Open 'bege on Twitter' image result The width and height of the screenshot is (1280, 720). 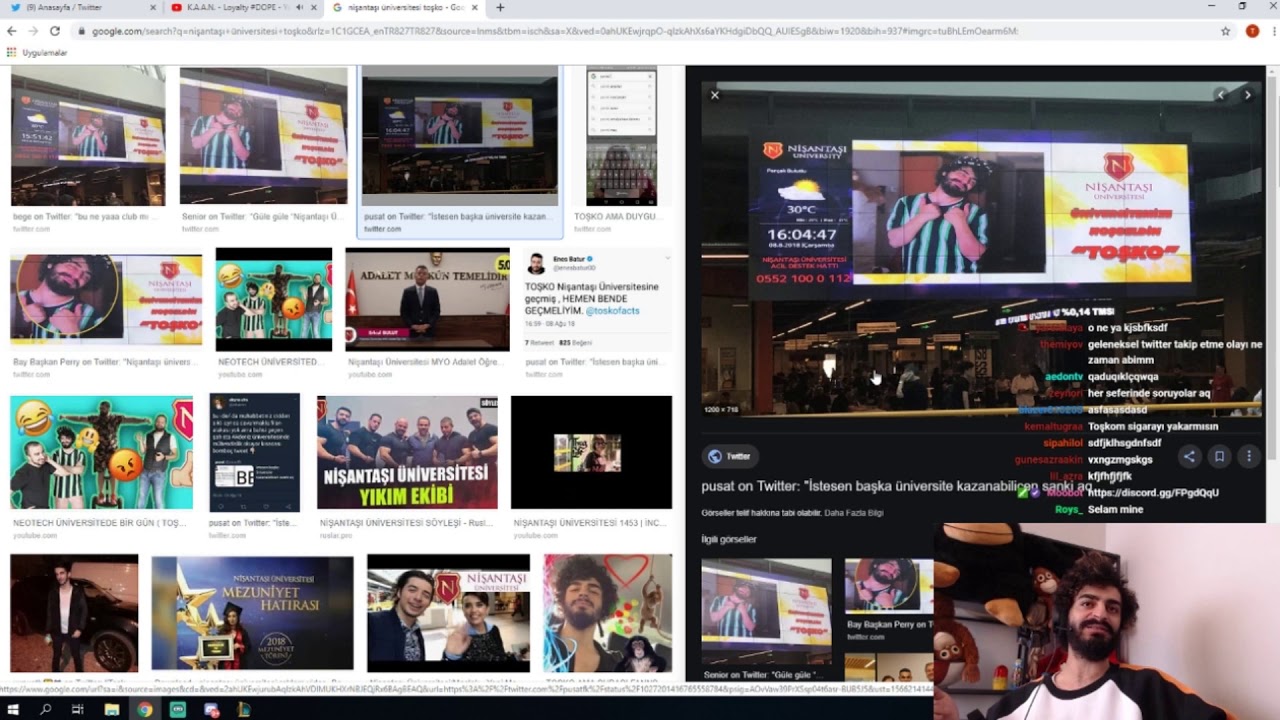[88, 136]
